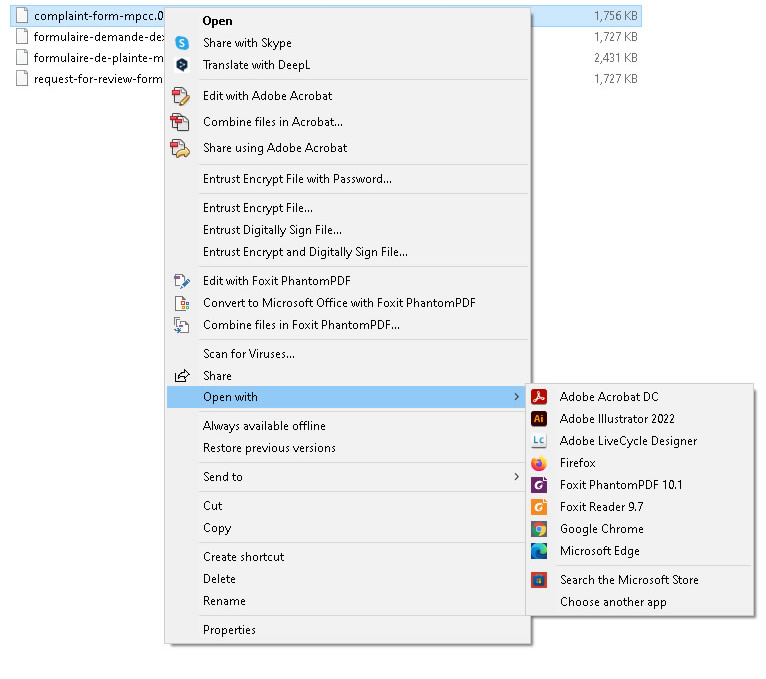Viewport: 766px width, 679px height.
Task: Click the Microsoft Edge icon
Action: pyautogui.click(x=539, y=551)
